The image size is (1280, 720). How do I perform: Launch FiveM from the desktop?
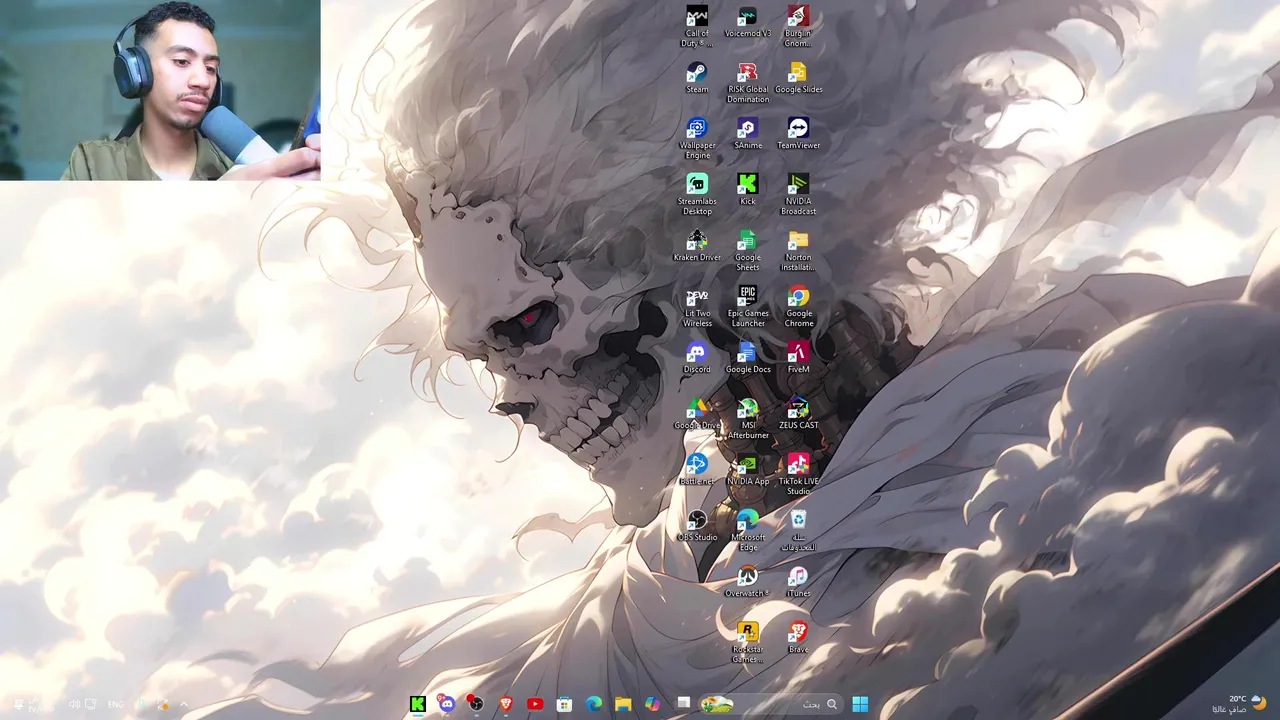pyautogui.click(x=798, y=358)
